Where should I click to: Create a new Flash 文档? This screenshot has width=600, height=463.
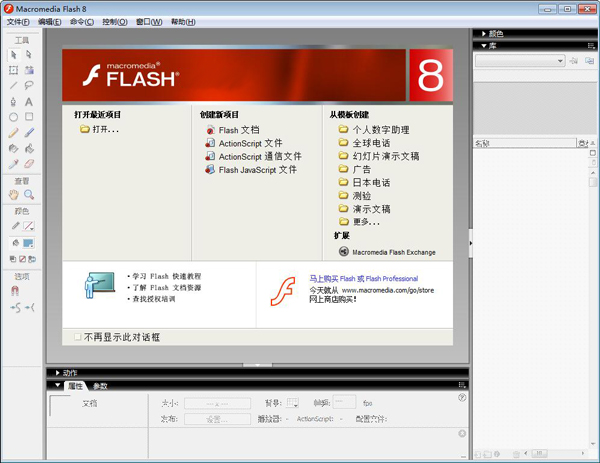coord(233,130)
